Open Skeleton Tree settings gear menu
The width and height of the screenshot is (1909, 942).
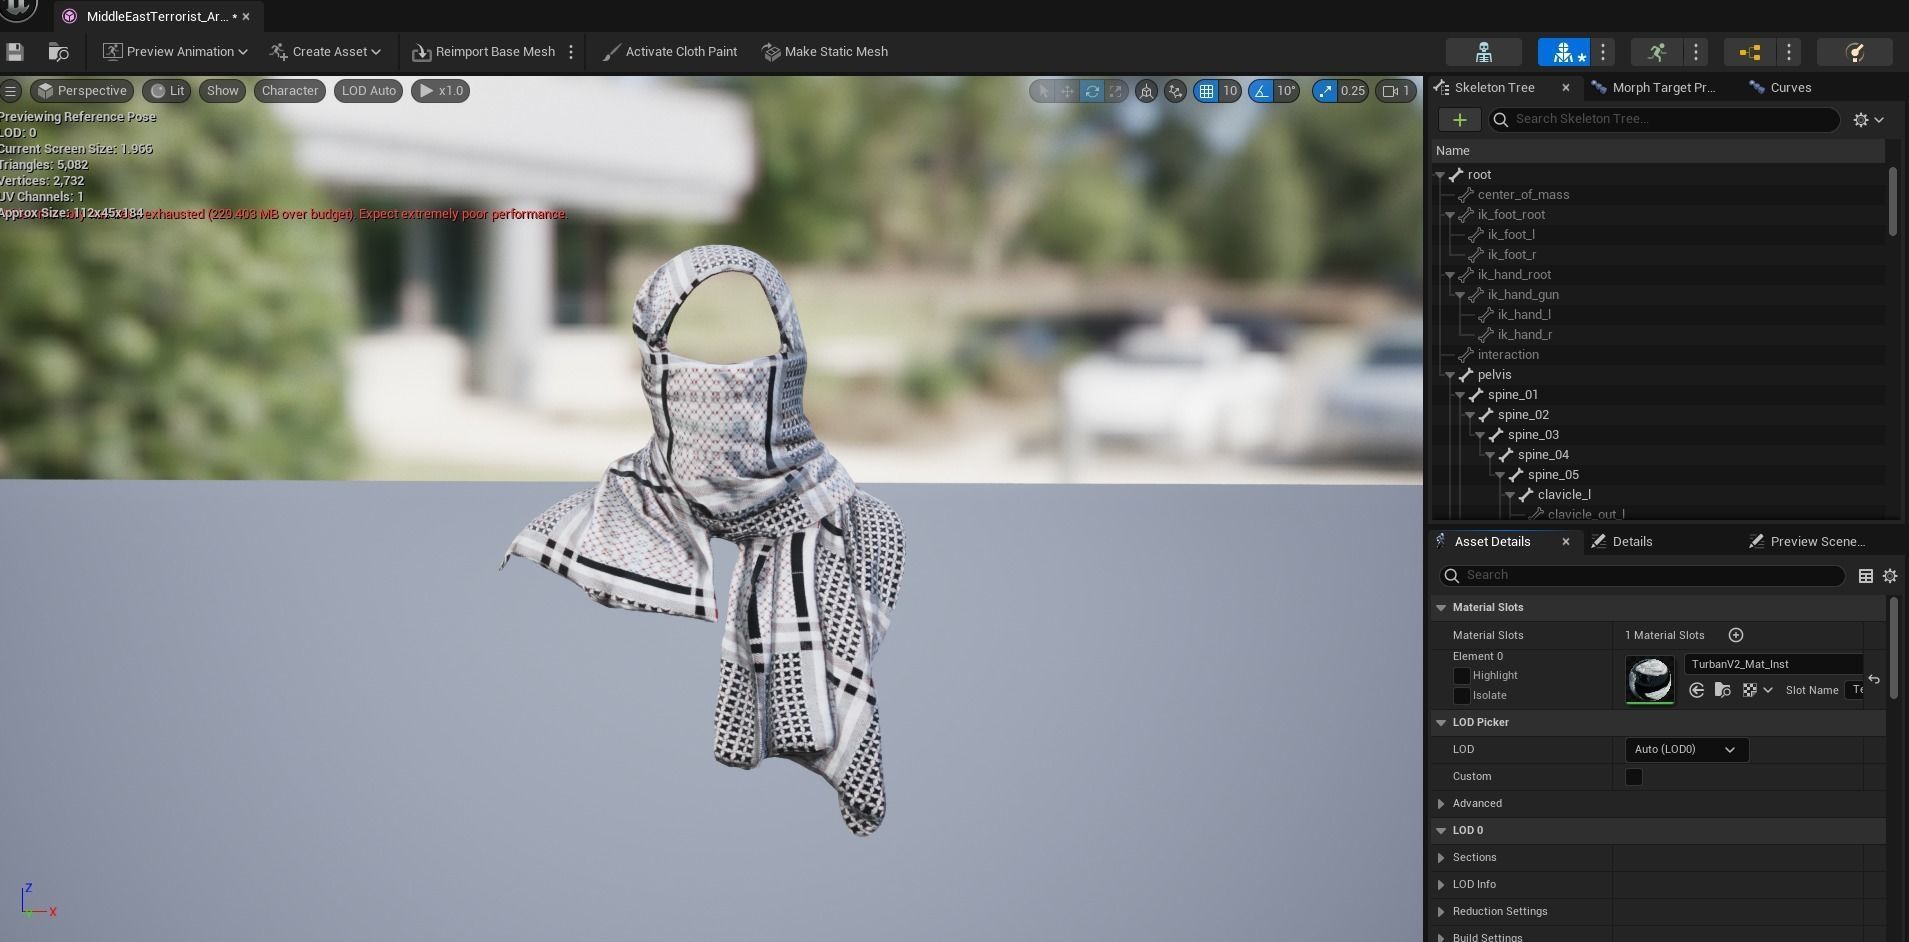[1868, 120]
